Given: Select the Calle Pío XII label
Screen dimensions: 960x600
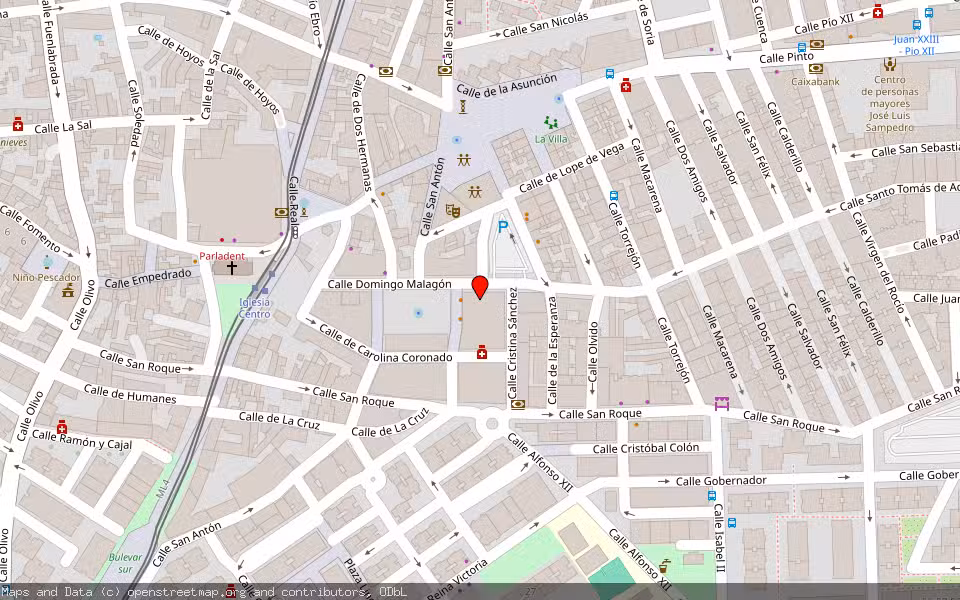Looking at the screenshot, I should 824,24.
